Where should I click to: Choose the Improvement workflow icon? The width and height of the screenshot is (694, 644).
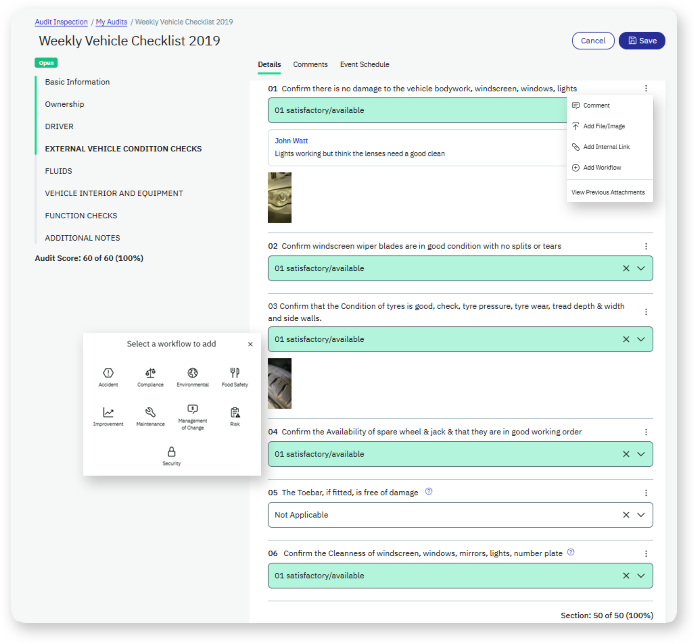coord(108,412)
